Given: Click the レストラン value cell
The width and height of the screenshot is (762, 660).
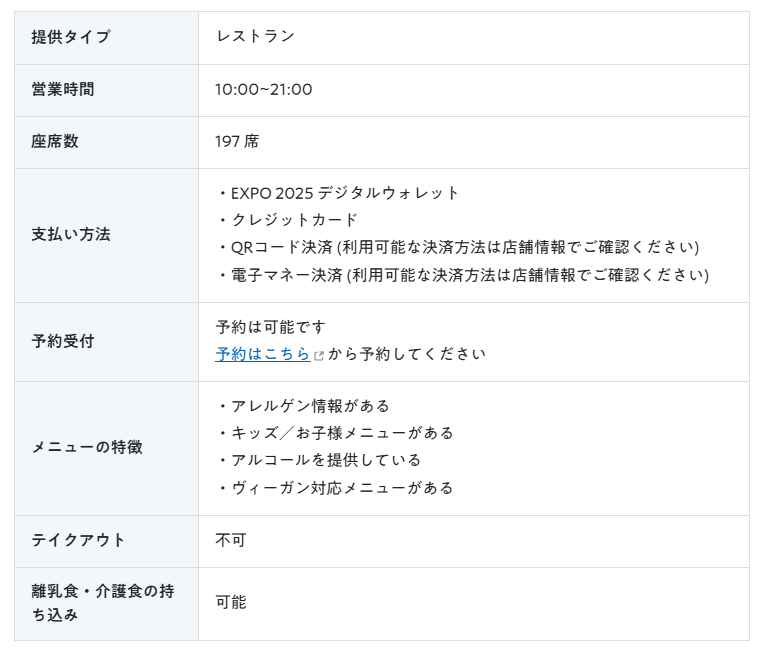Looking at the screenshot, I should pos(474,38).
